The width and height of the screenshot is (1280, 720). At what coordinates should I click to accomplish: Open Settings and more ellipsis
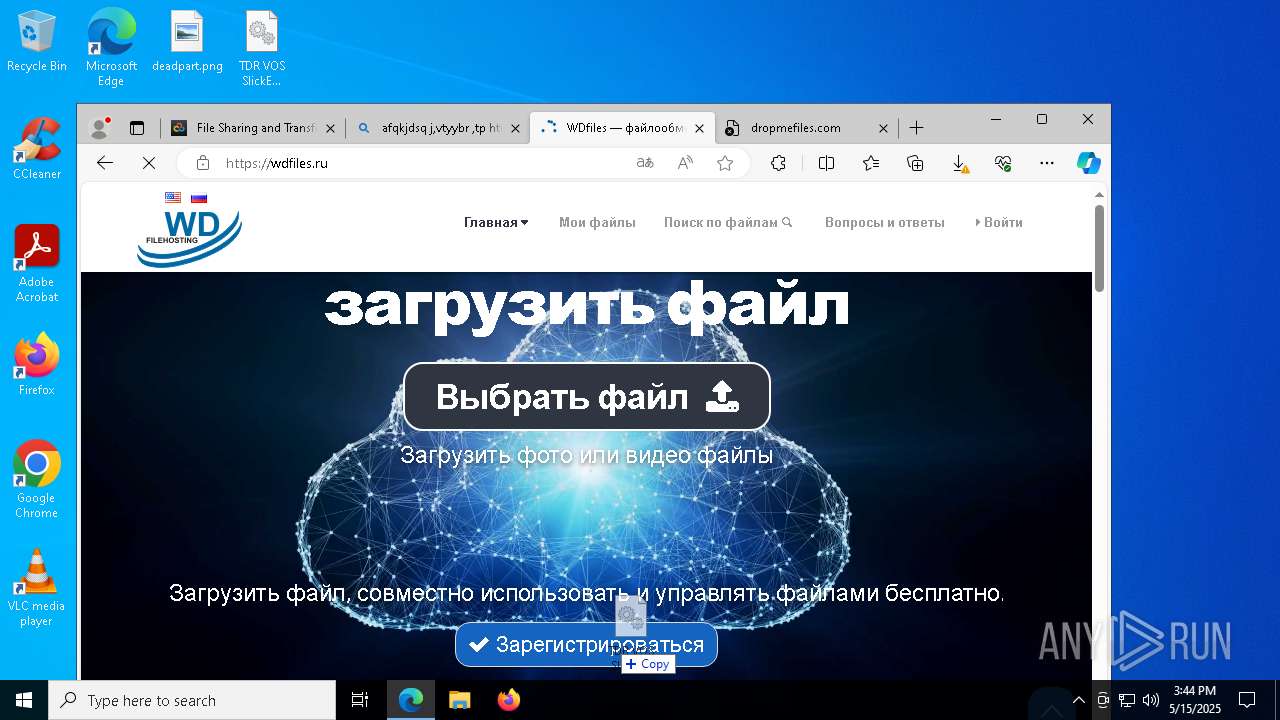coord(1047,163)
